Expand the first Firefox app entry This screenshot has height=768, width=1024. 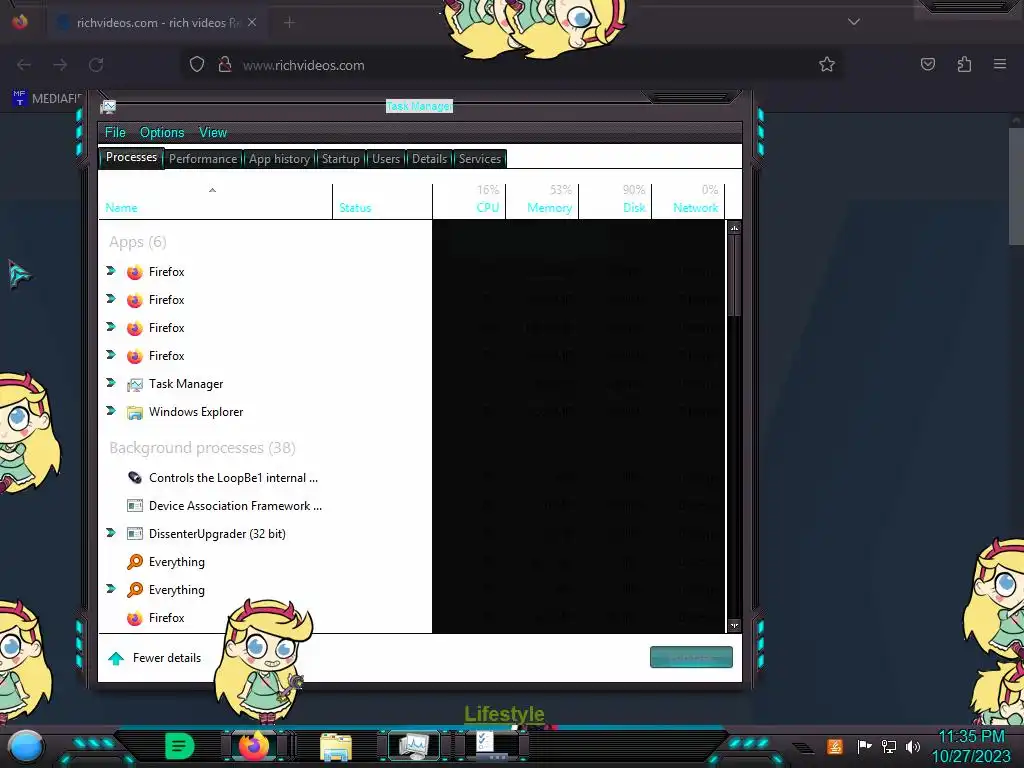[x=111, y=271]
